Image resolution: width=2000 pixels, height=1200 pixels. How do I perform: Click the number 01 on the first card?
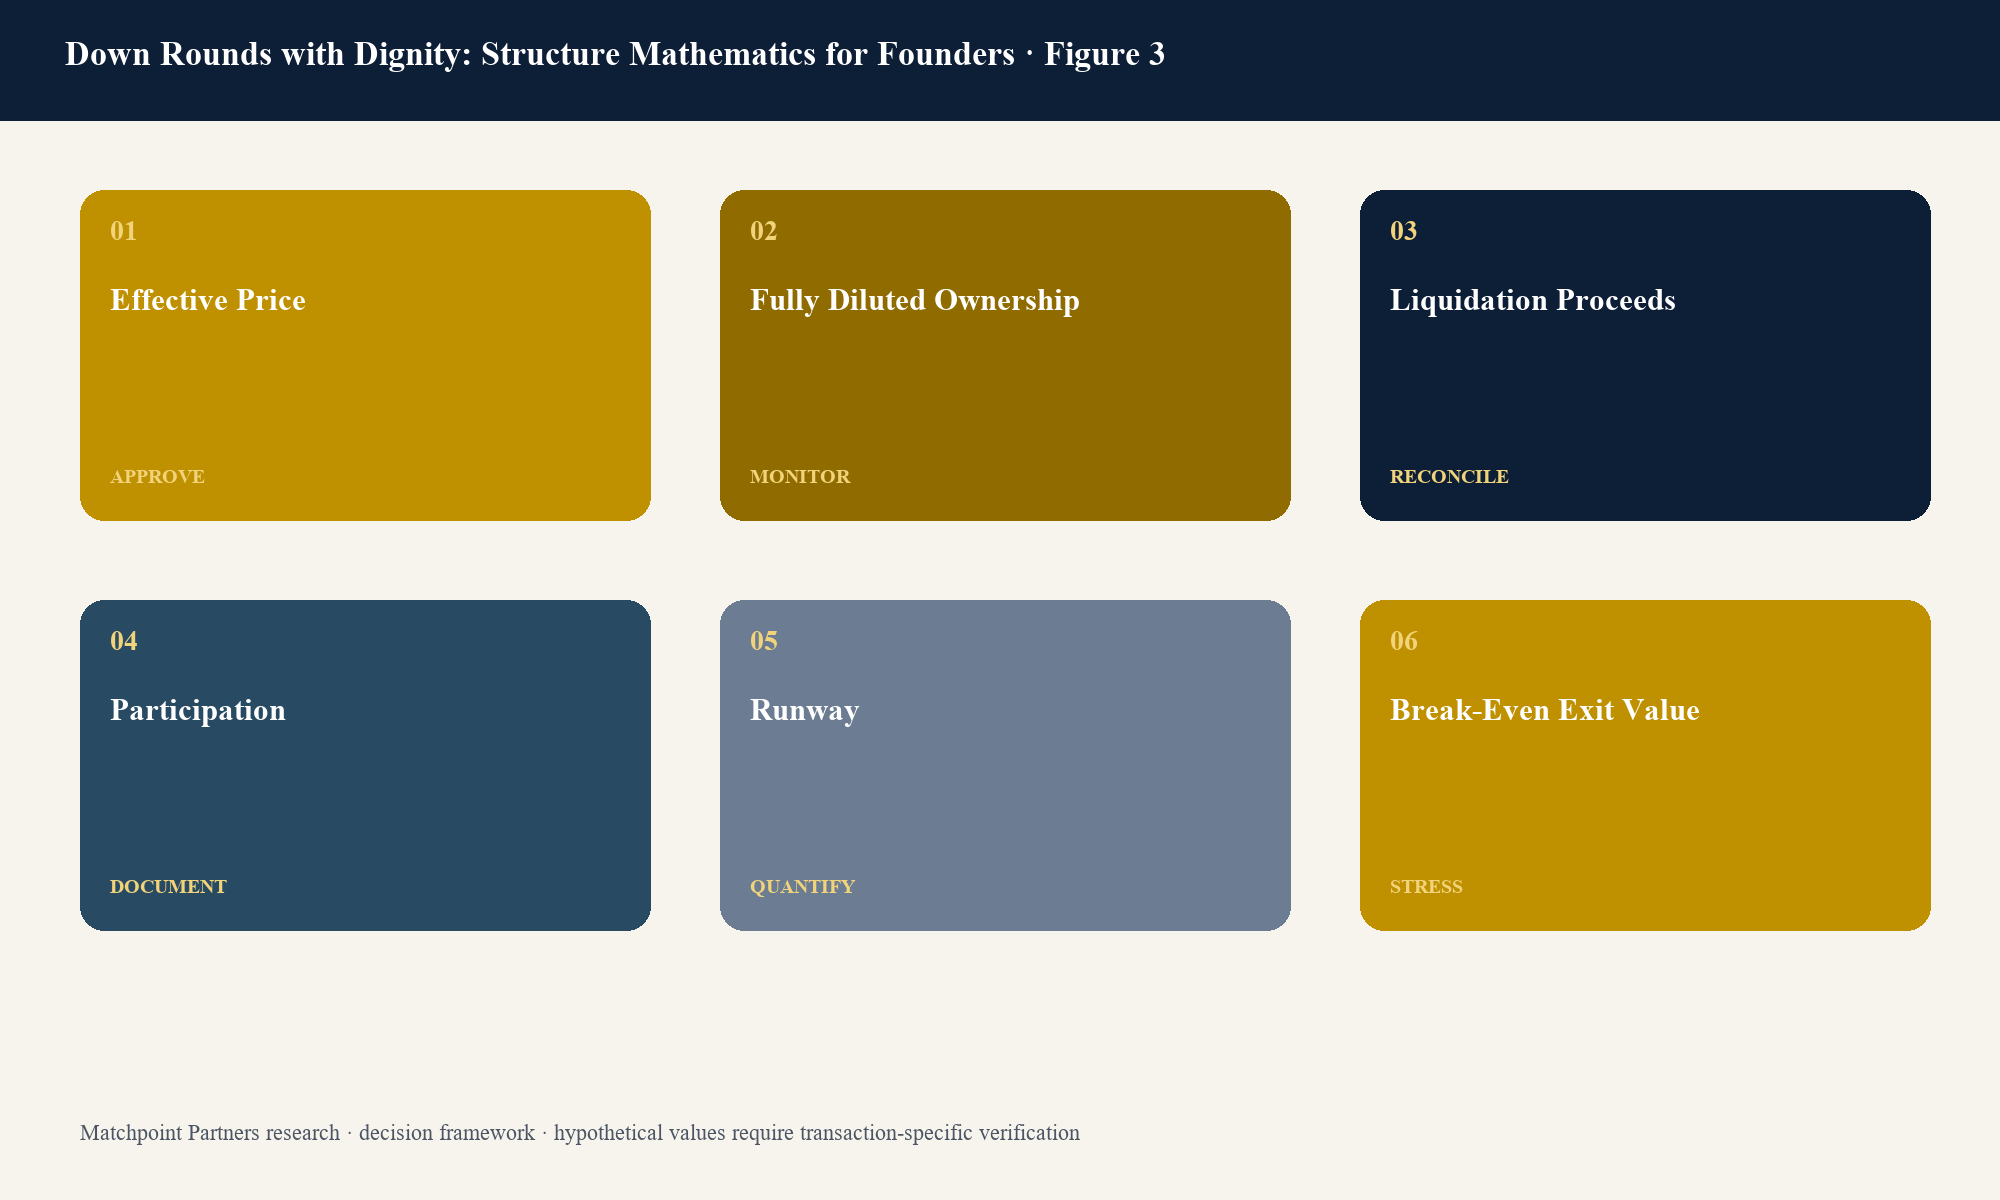123,231
